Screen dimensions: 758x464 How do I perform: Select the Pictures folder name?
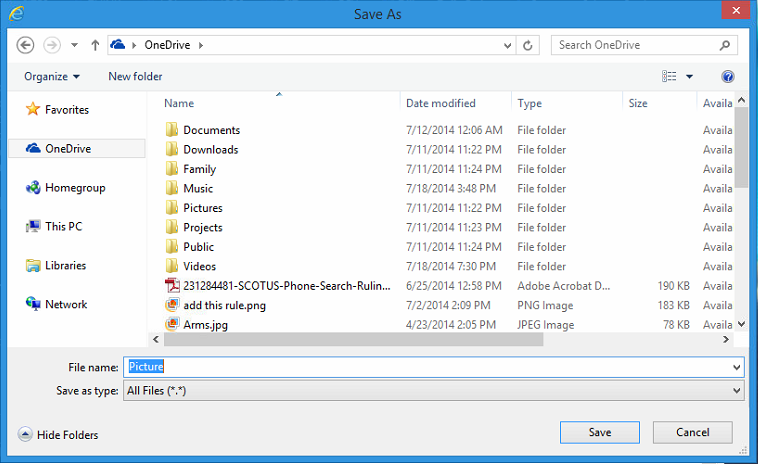click(203, 208)
